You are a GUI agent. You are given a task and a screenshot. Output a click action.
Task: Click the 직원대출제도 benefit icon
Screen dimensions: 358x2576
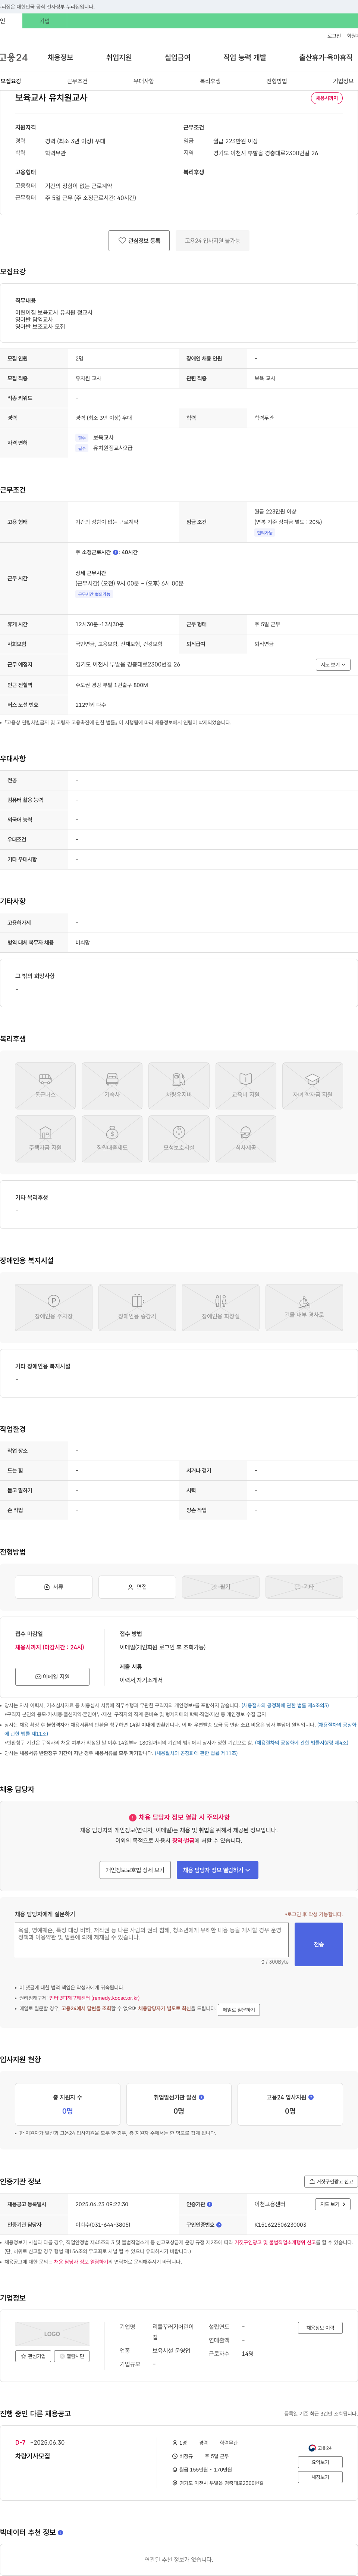(112, 1138)
